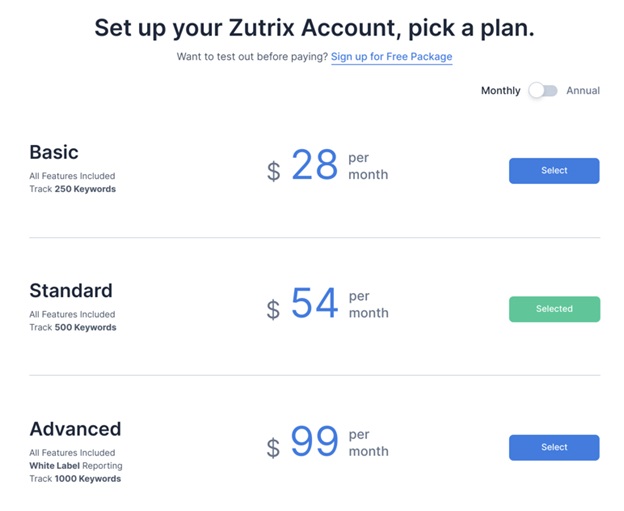Toggle the Monthly/Annual billing switch
Screen dimensions: 624x511
[x=543, y=91]
